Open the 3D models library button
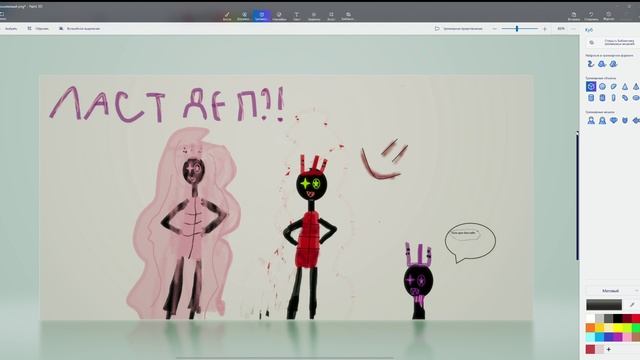This screenshot has height=360, width=640. [613, 42]
